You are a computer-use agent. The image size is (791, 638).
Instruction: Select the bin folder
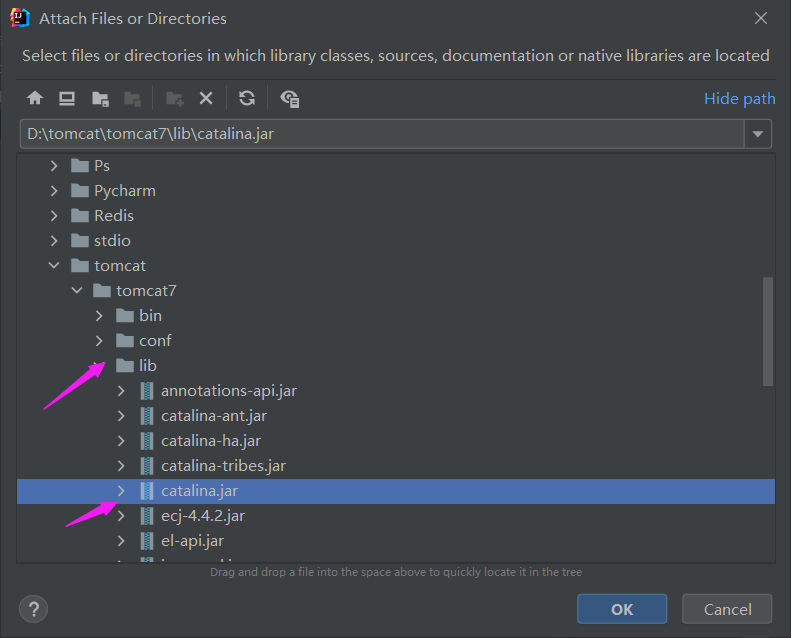click(150, 316)
